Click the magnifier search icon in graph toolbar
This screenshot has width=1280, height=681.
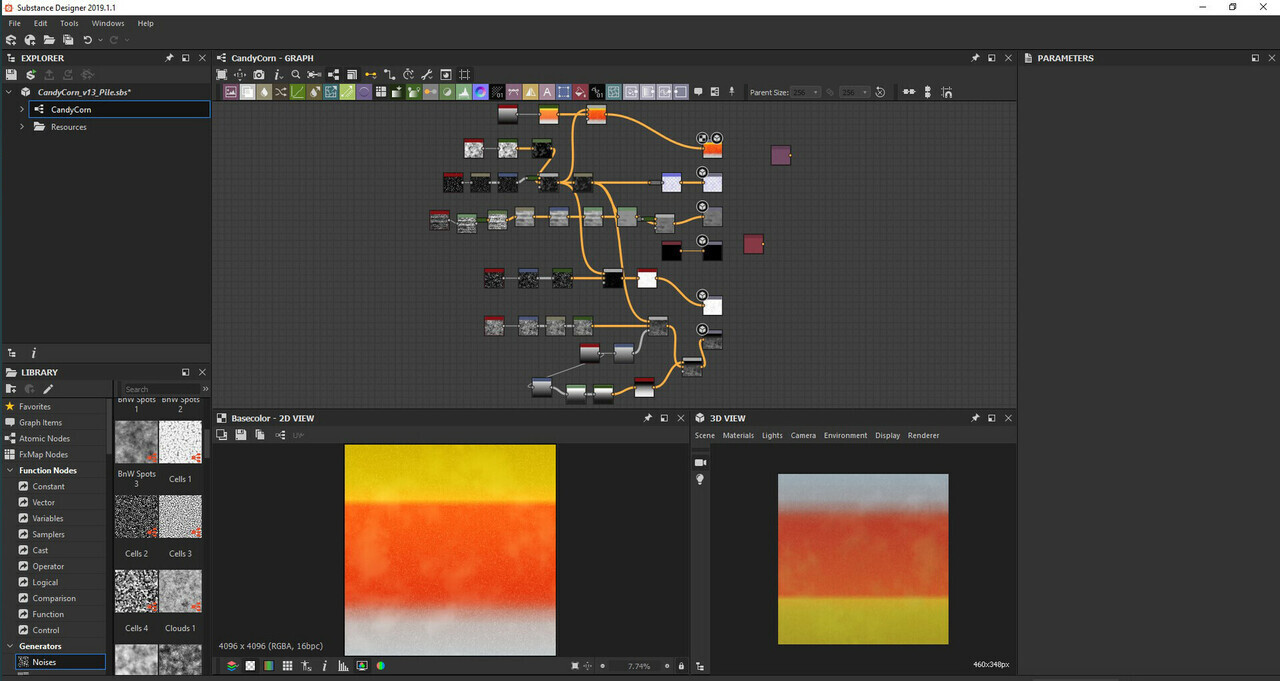(x=296, y=75)
